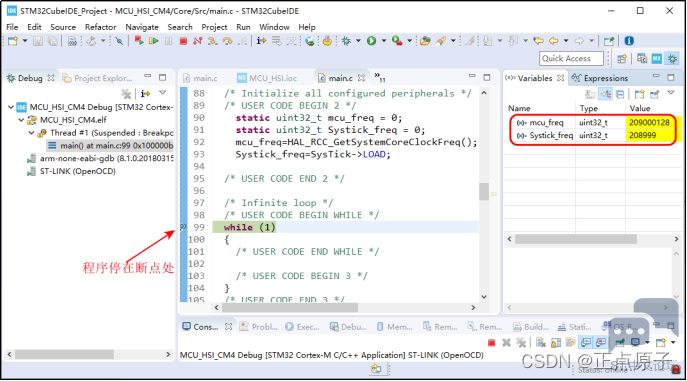687x381 pixels.
Task: Switch to the first main.c editor tab
Action: coord(200,78)
